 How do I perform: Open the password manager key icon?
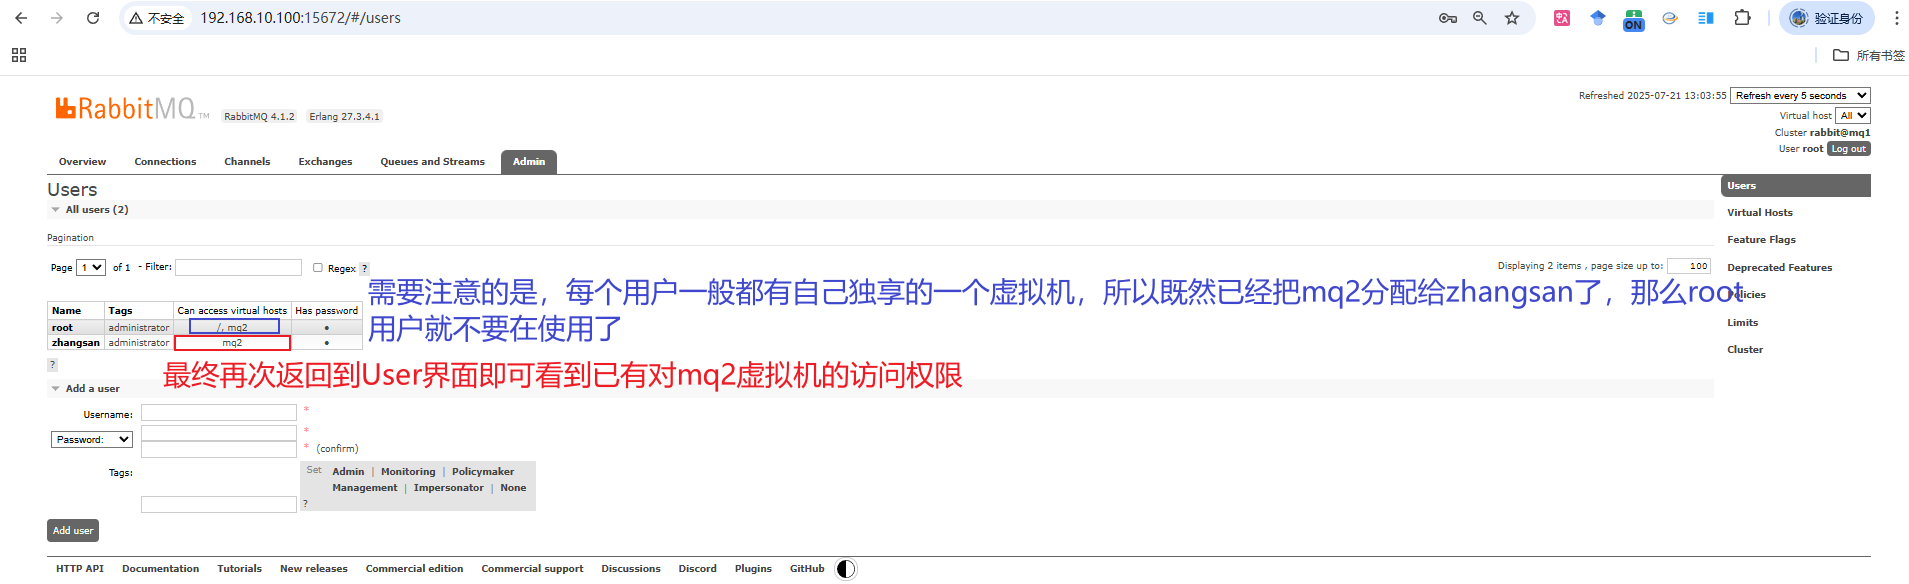(1447, 18)
